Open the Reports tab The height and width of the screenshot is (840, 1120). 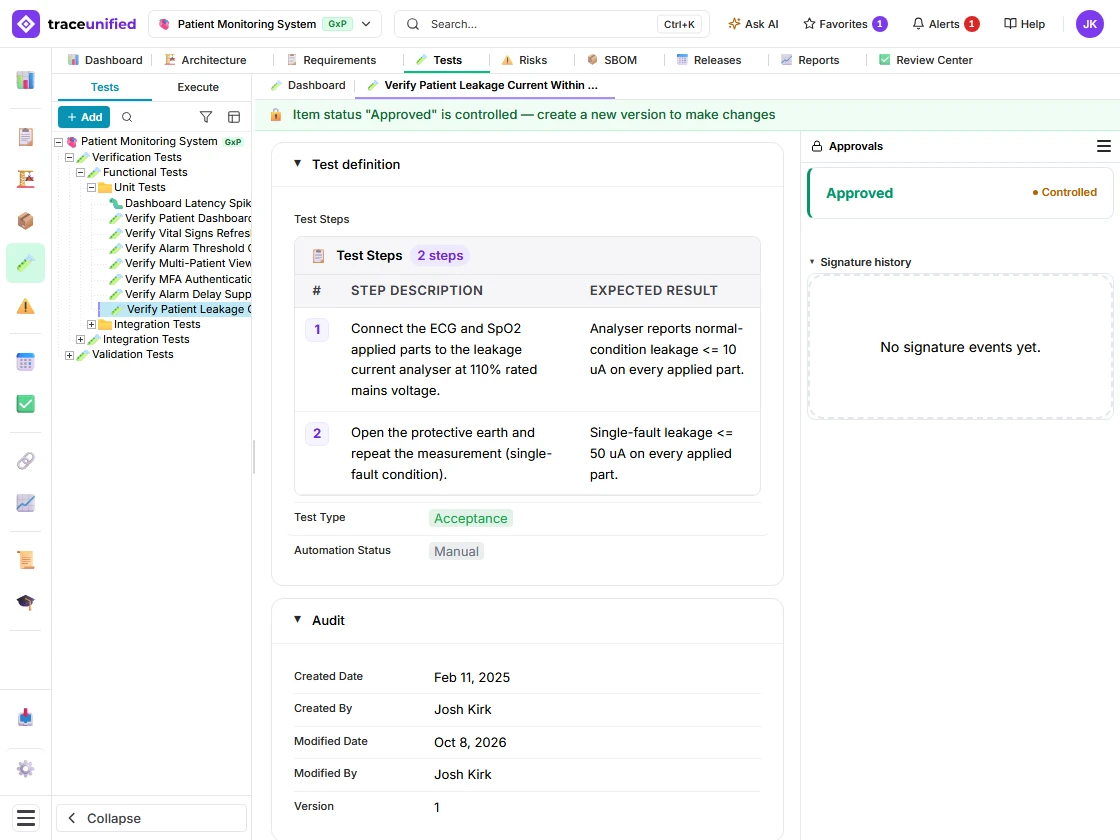tap(810, 60)
